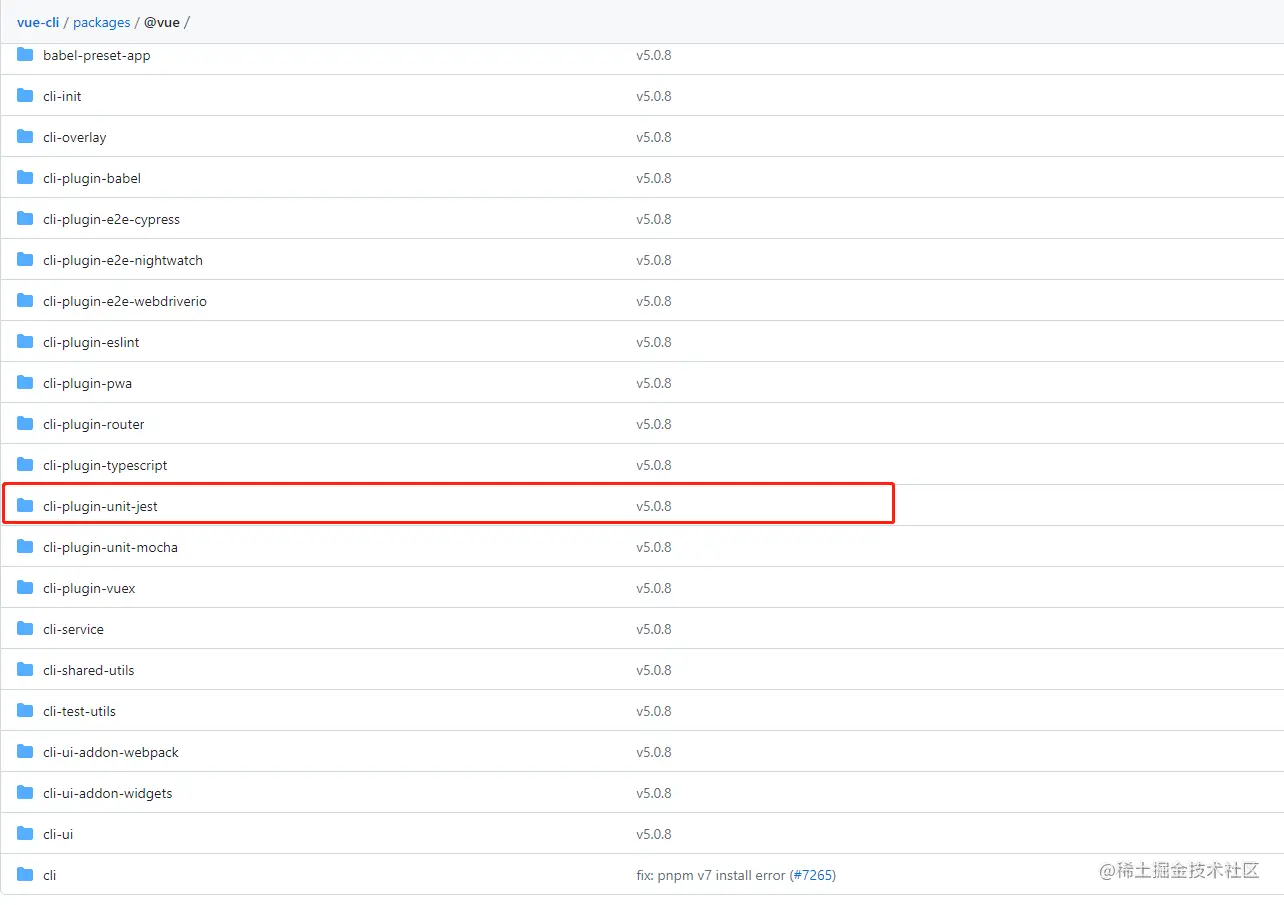Click the cli-plugin-pwa folder icon

point(25,383)
